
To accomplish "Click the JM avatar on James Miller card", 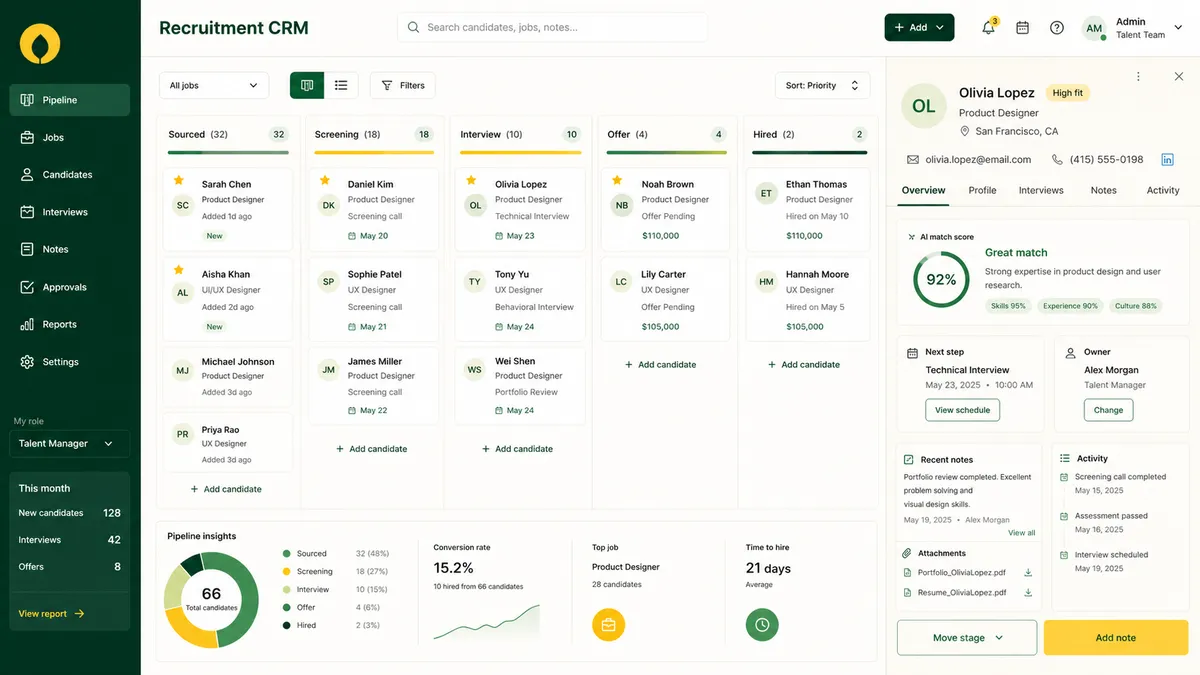I will pyautogui.click(x=329, y=370).
